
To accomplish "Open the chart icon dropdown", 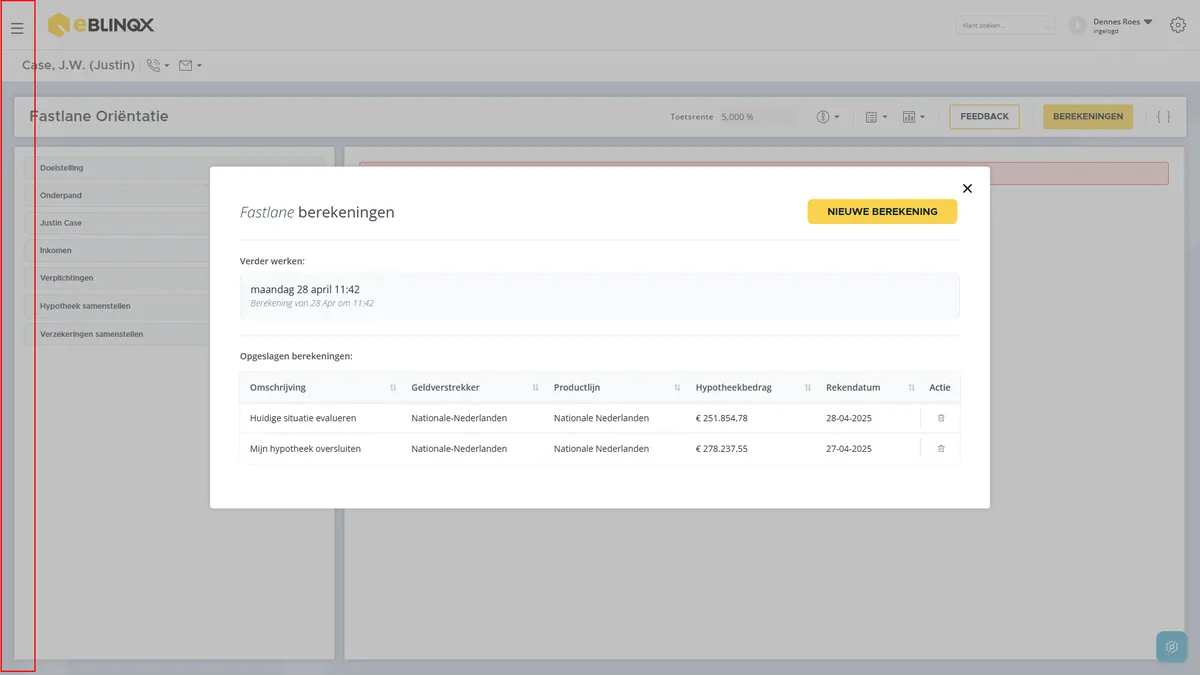I will click(x=913, y=117).
